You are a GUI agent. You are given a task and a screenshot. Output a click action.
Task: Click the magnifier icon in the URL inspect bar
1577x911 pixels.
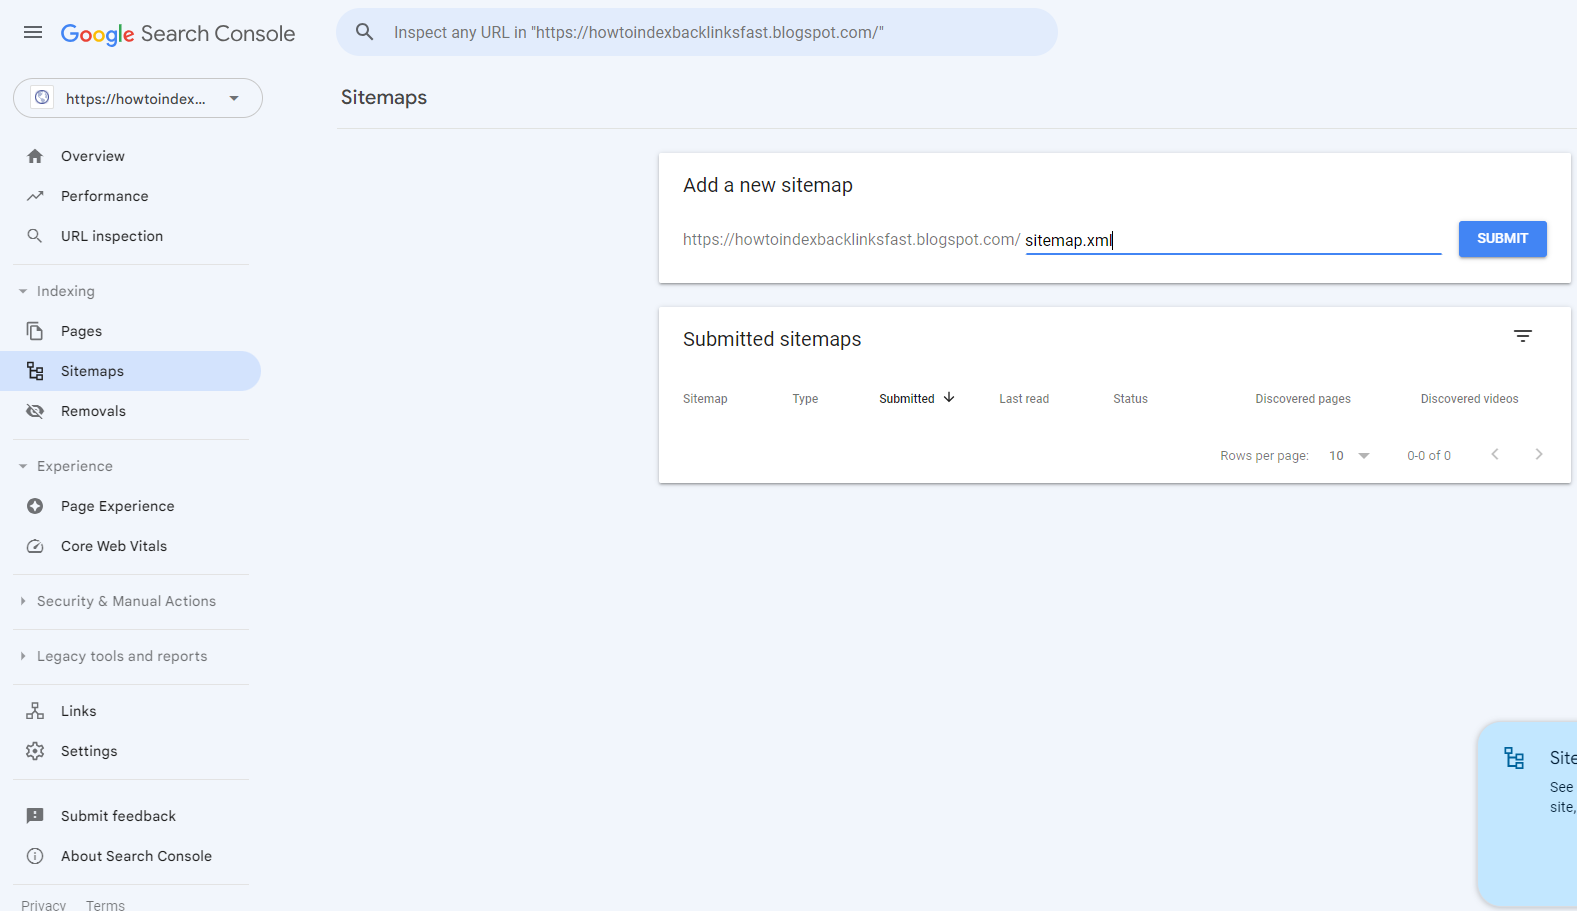pos(365,32)
